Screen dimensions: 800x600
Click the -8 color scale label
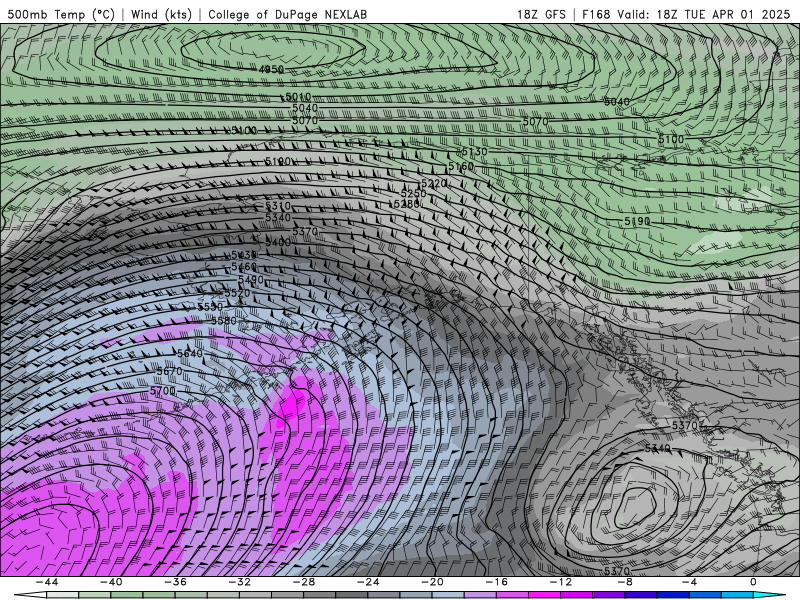pyautogui.click(x=626, y=582)
